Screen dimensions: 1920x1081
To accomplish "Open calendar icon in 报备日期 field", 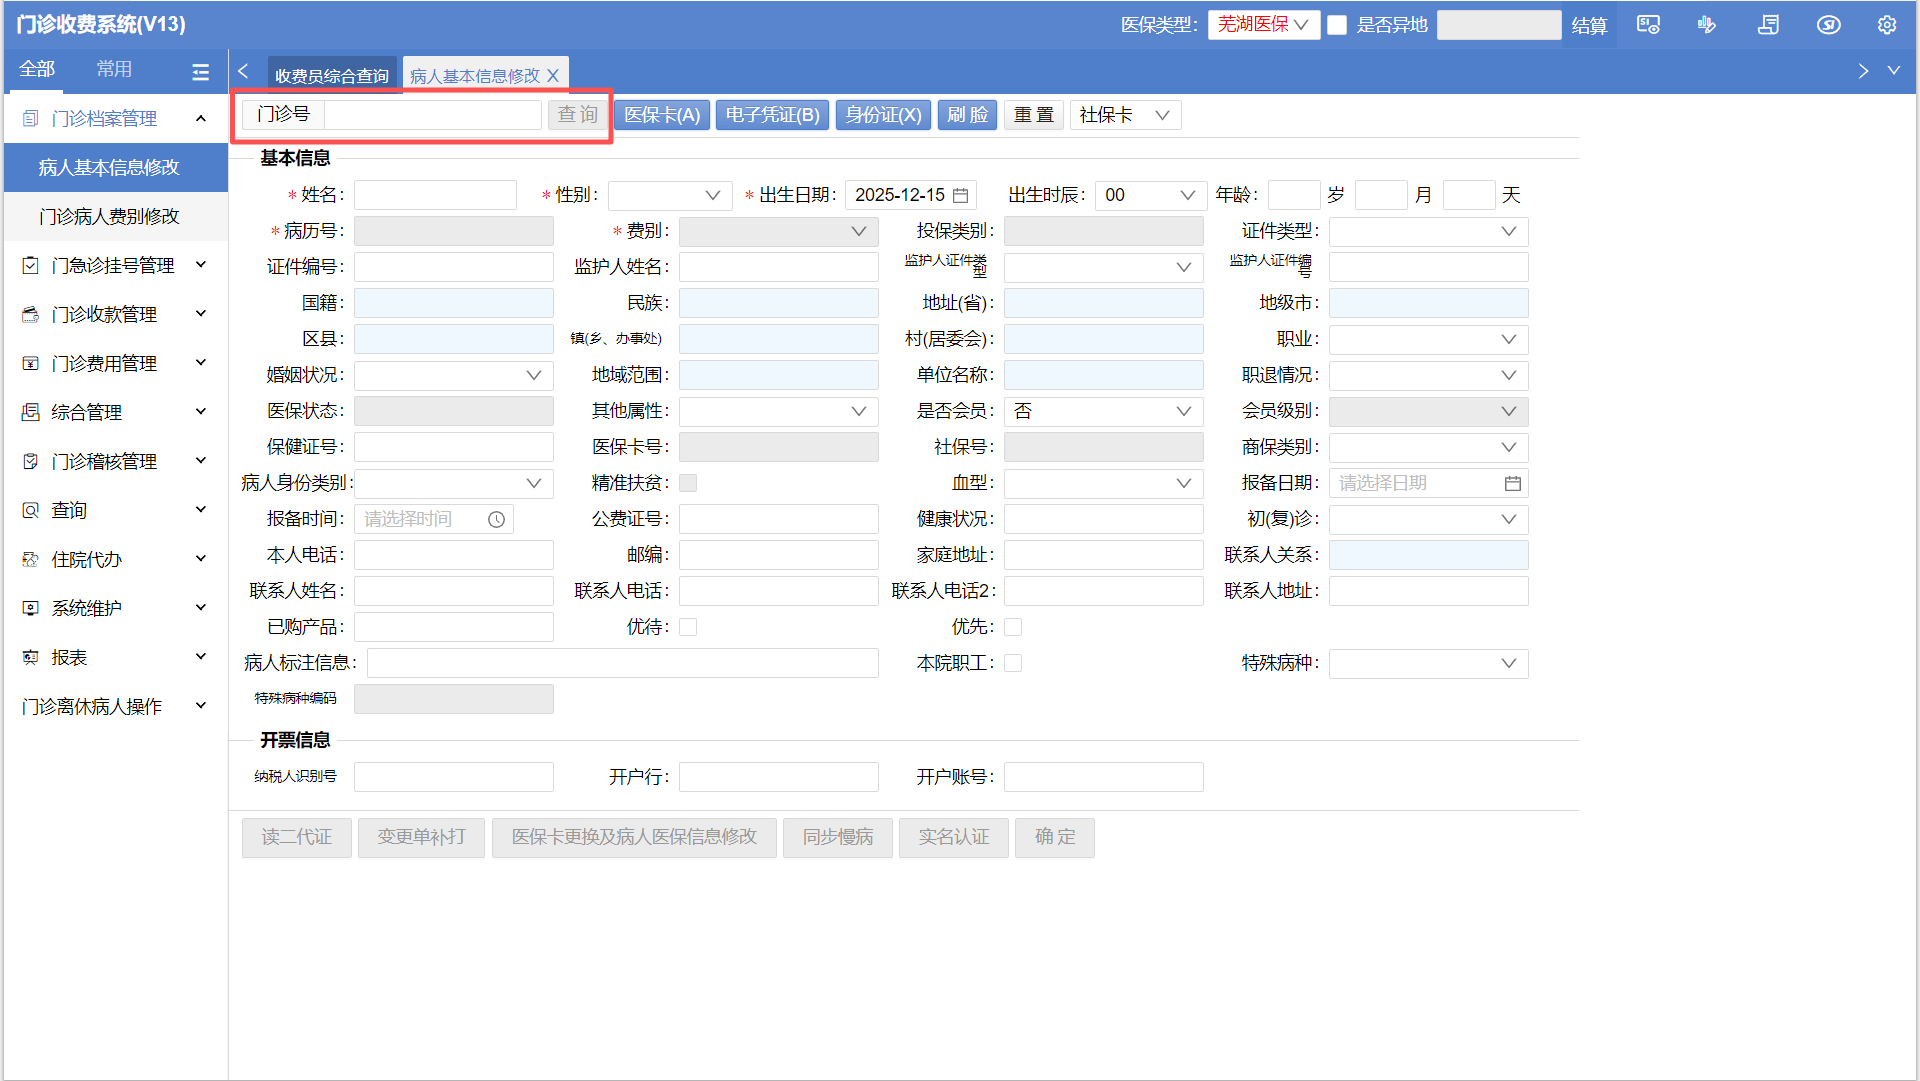I will 1512,484.
